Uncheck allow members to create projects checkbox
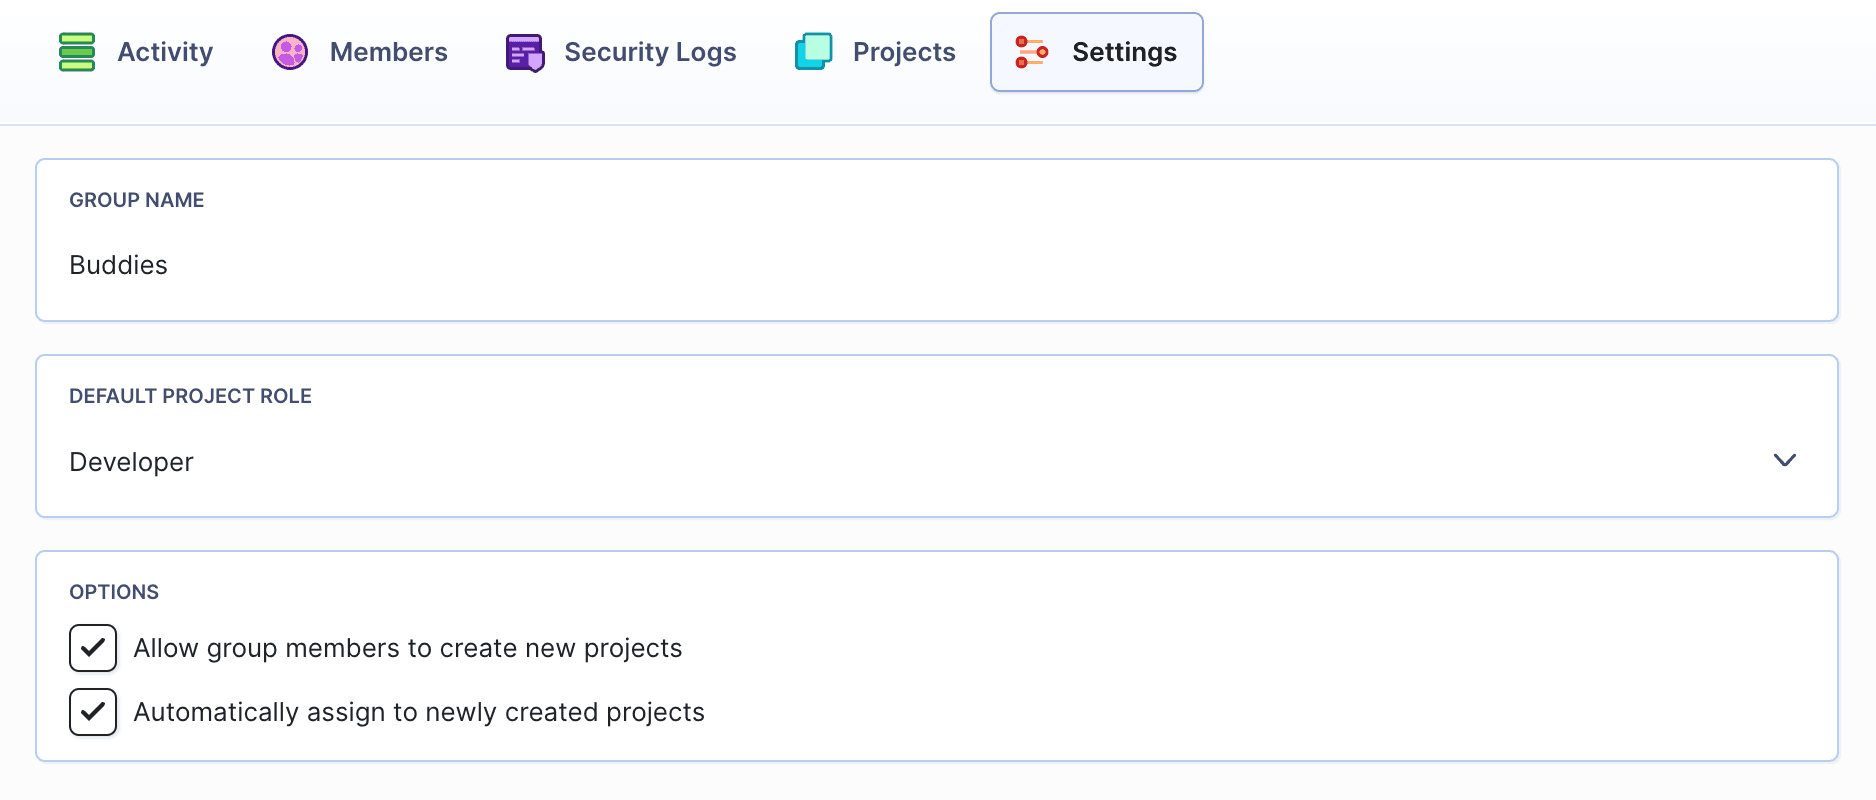Viewport: 1876px width, 800px height. click(93, 648)
